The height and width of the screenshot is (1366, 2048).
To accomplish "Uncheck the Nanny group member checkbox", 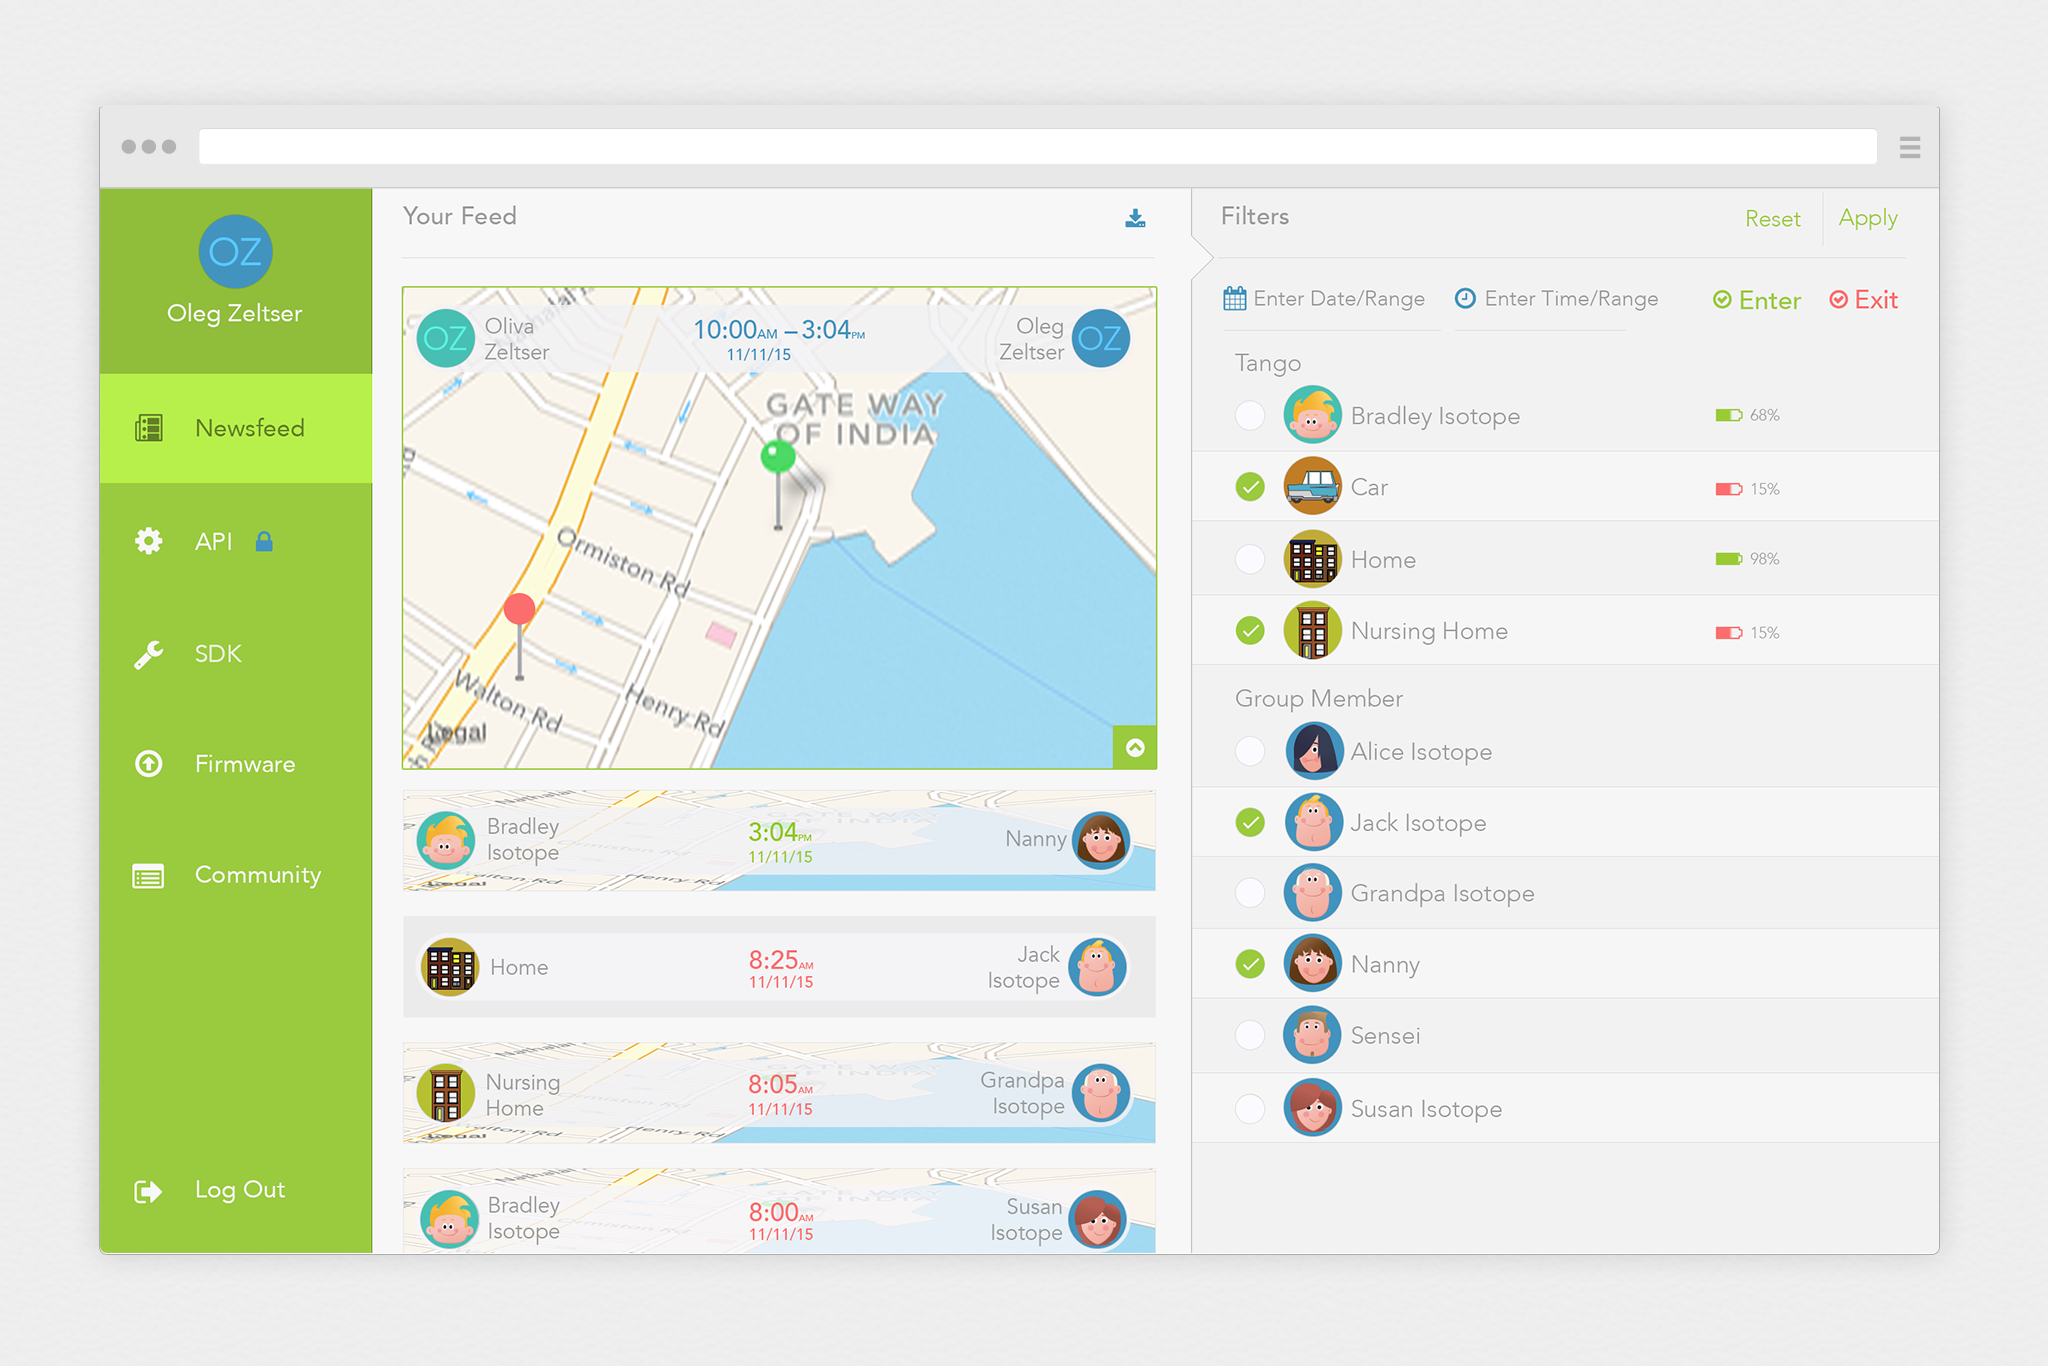I will click(1250, 964).
